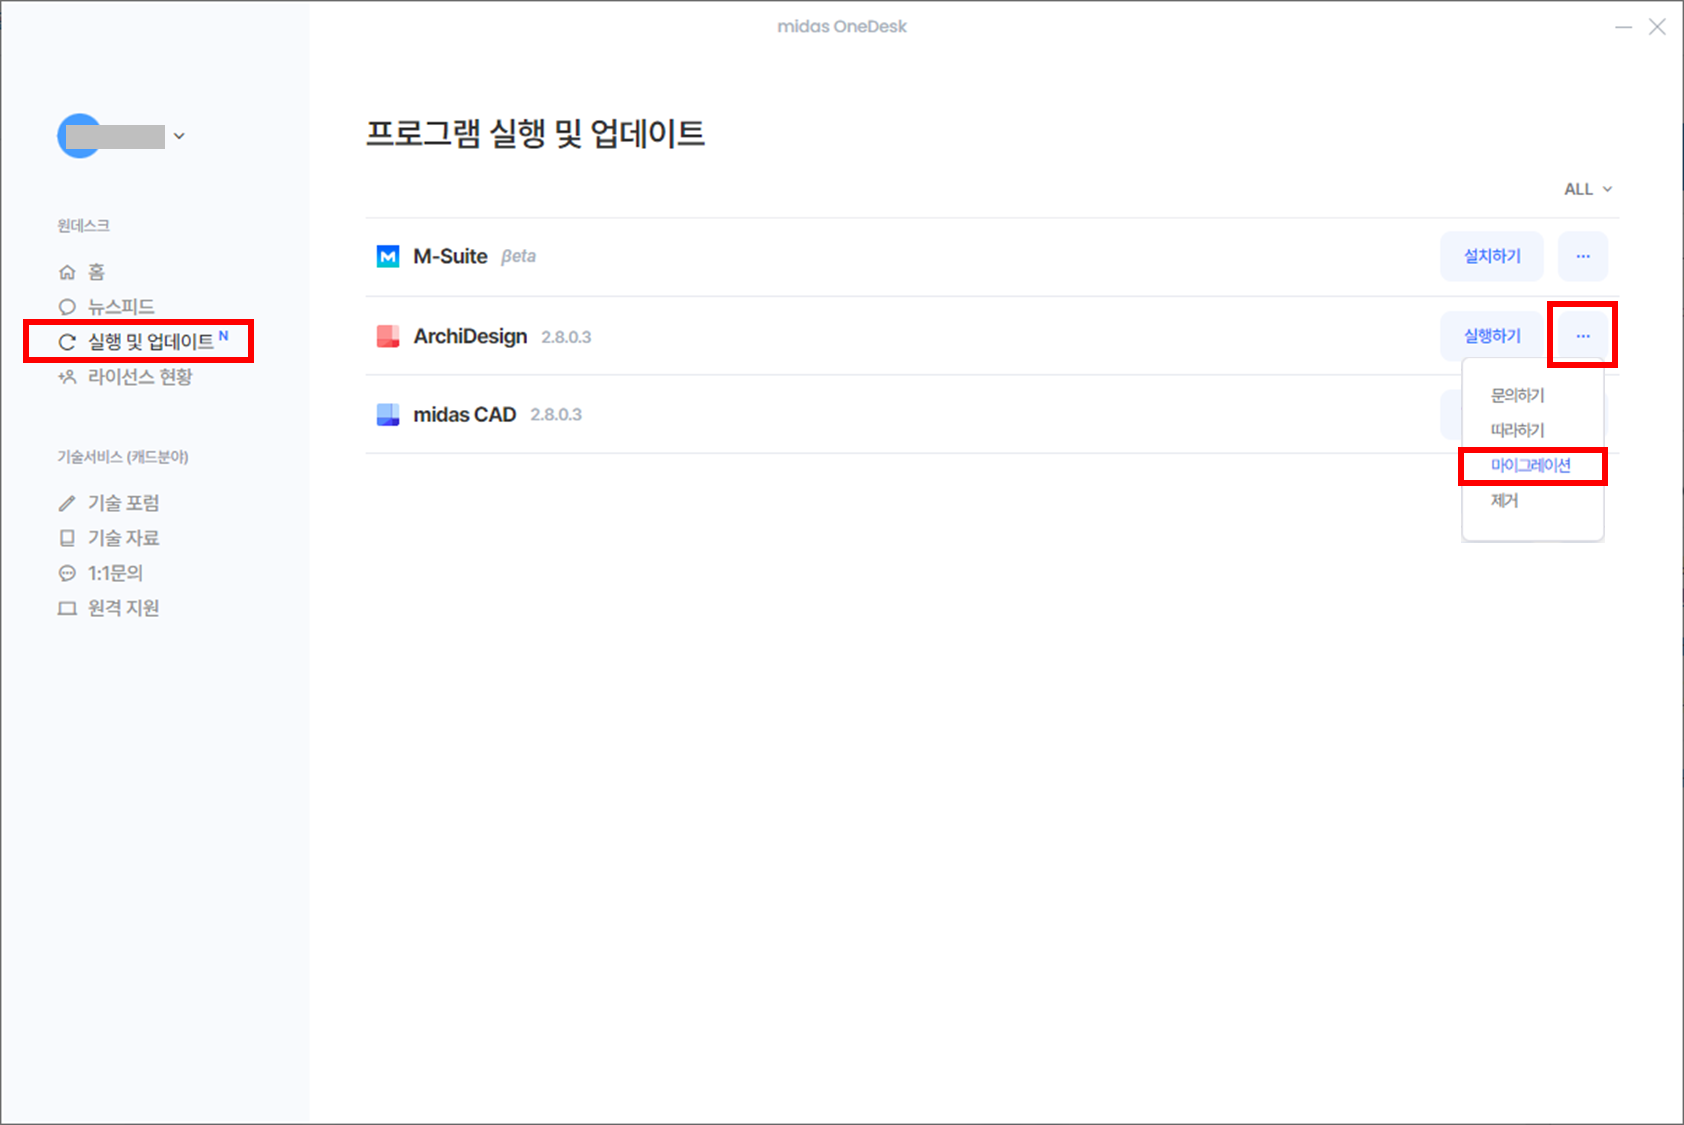Screen dimensions: 1684x1125
Task: Open 라이선스 현황 in the sidebar
Action: click(125, 377)
